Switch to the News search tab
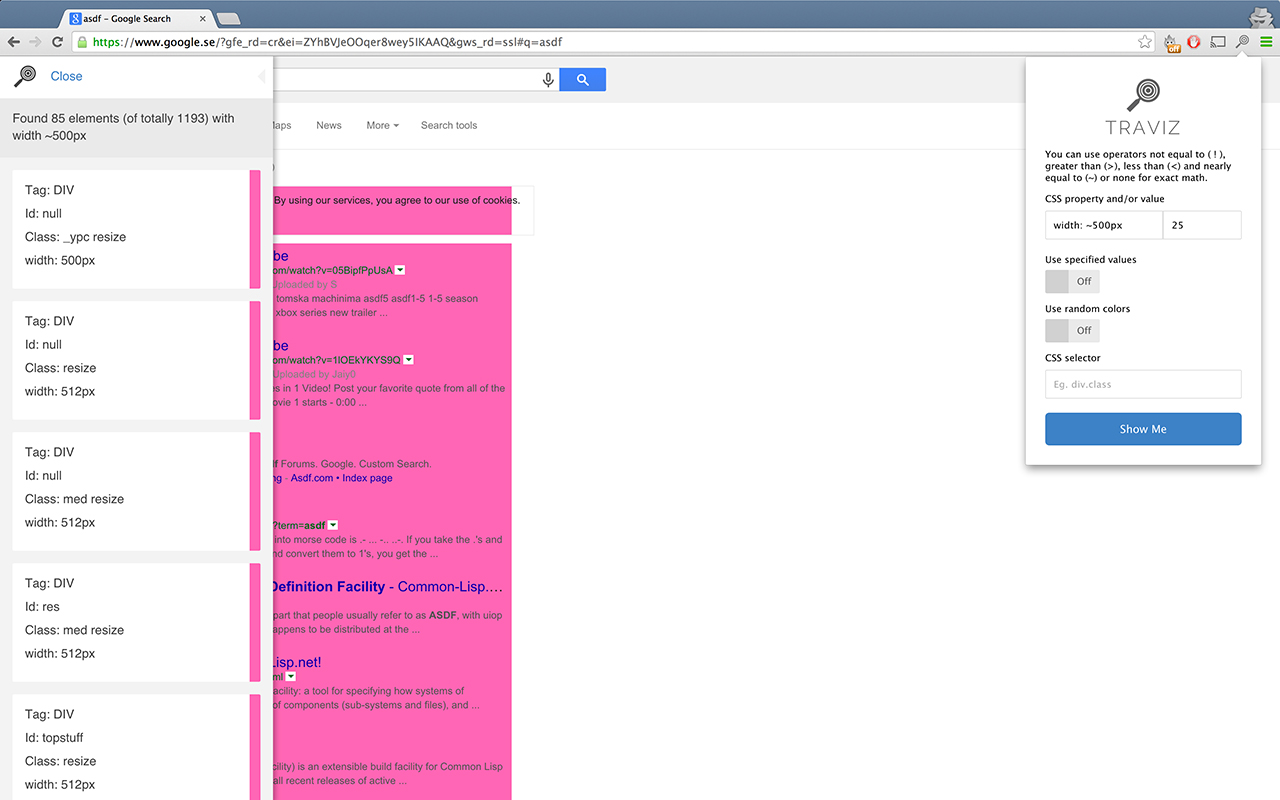The width and height of the screenshot is (1280, 800). click(x=328, y=125)
